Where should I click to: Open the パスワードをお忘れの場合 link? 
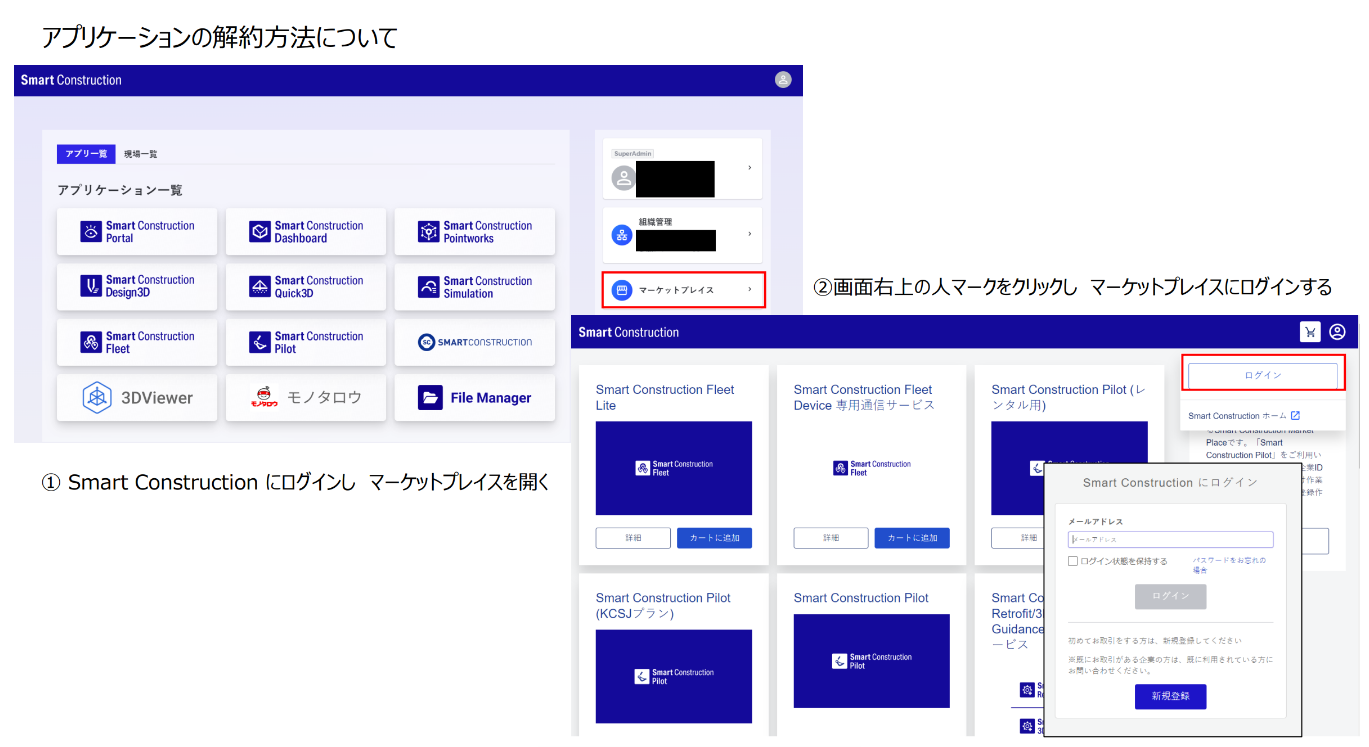[x=1229, y=565]
